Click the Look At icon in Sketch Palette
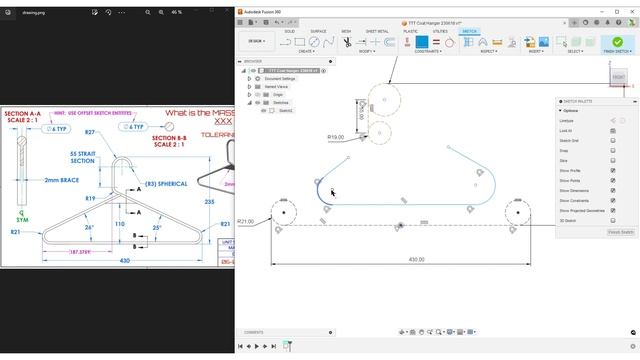The width and height of the screenshot is (640, 360). (x=613, y=131)
